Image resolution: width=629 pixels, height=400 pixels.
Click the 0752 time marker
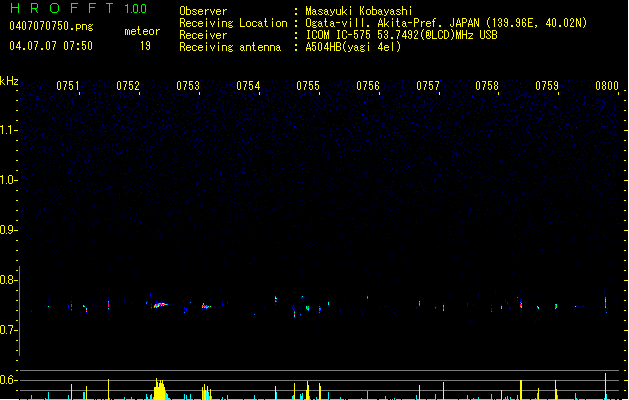coord(128,86)
